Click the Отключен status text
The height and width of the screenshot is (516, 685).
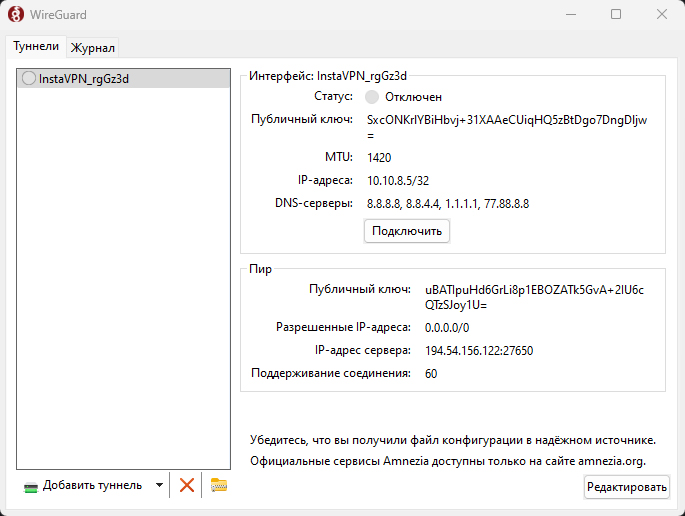tap(413, 97)
